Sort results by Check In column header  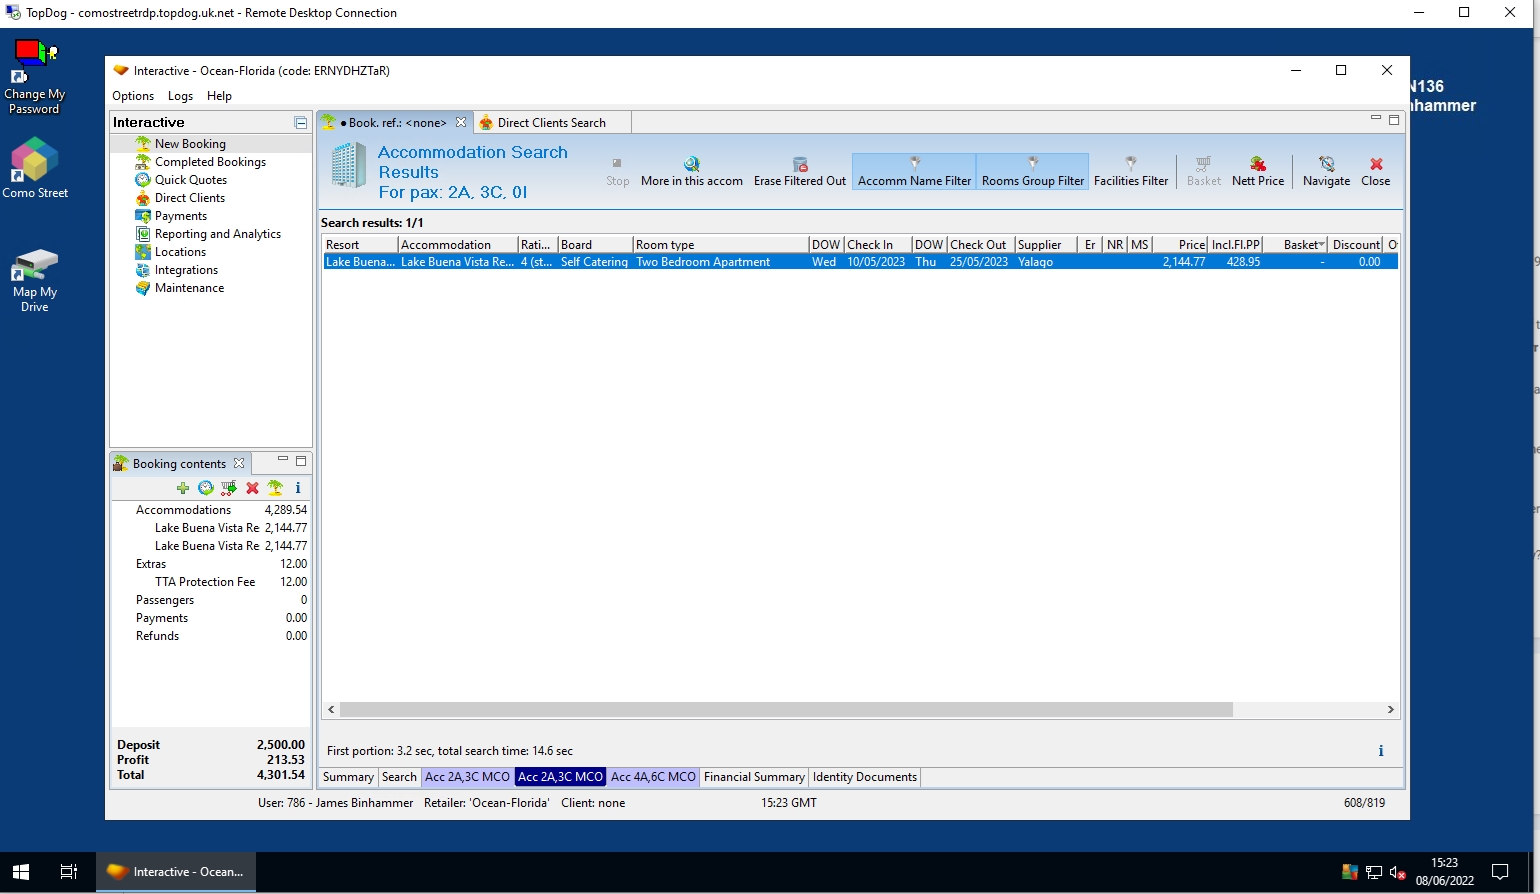point(878,245)
